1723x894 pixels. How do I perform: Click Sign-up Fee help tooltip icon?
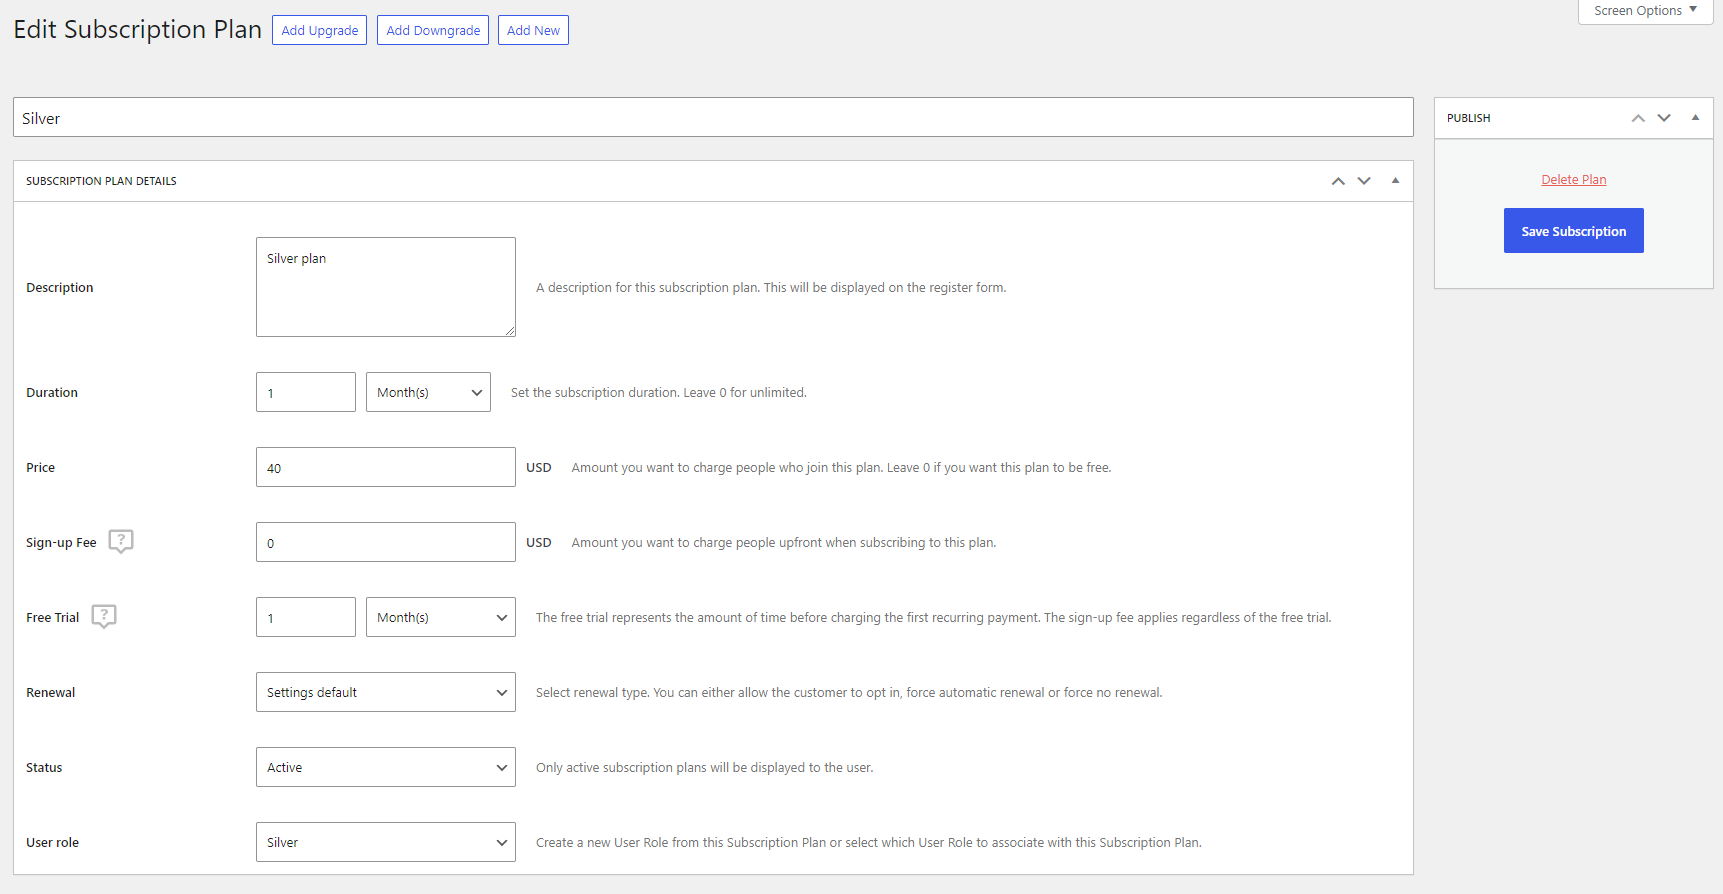pyautogui.click(x=121, y=541)
